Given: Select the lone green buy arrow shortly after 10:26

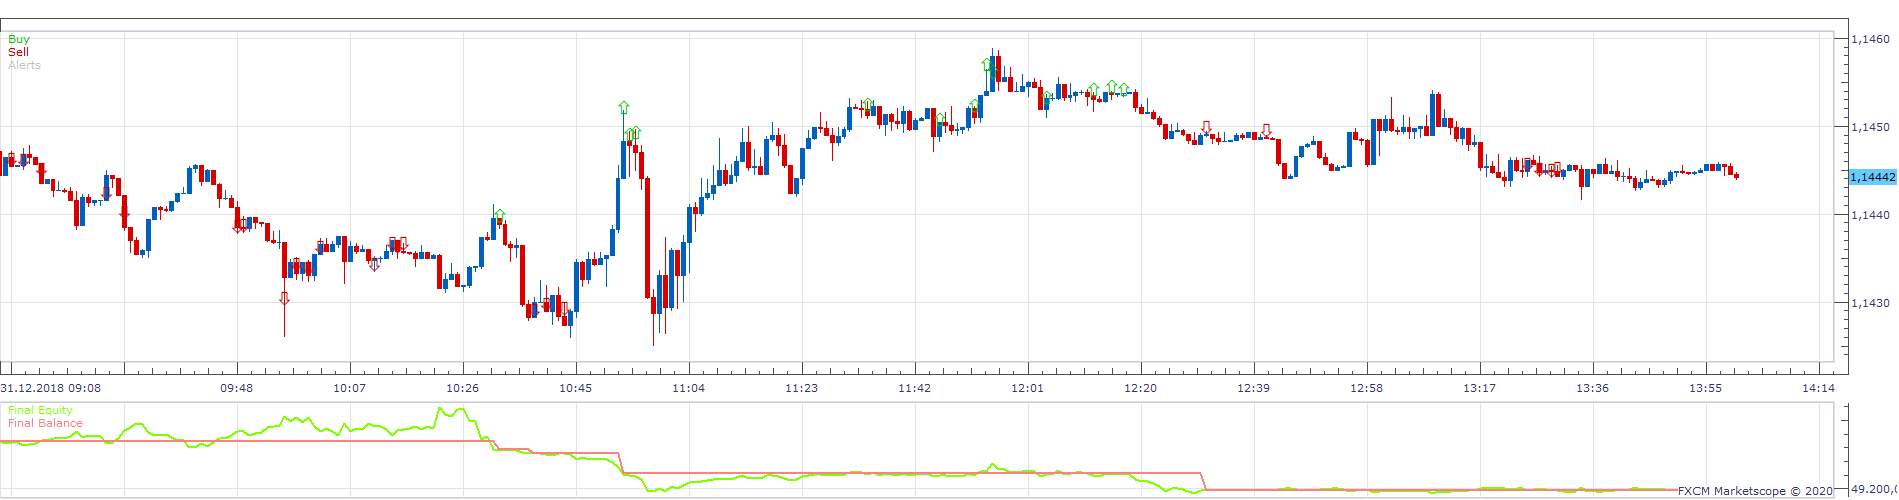Looking at the screenshot, I should point(499,215).
